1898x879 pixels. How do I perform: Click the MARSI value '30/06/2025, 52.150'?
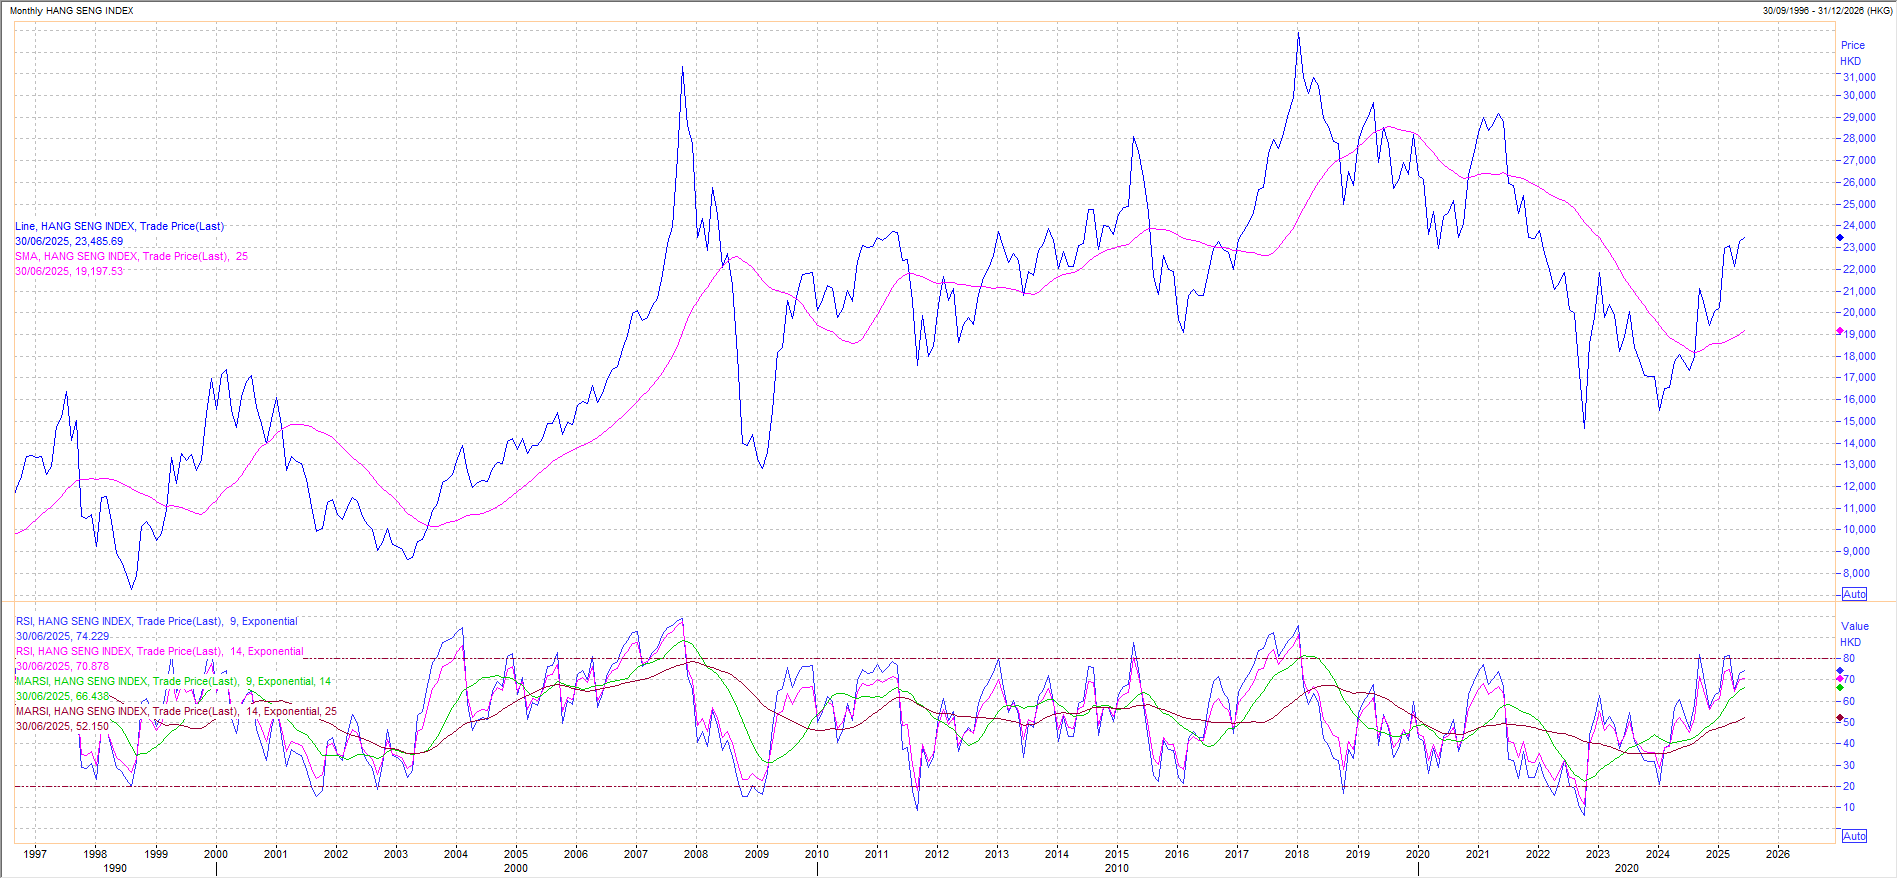[x=62, y=727]
